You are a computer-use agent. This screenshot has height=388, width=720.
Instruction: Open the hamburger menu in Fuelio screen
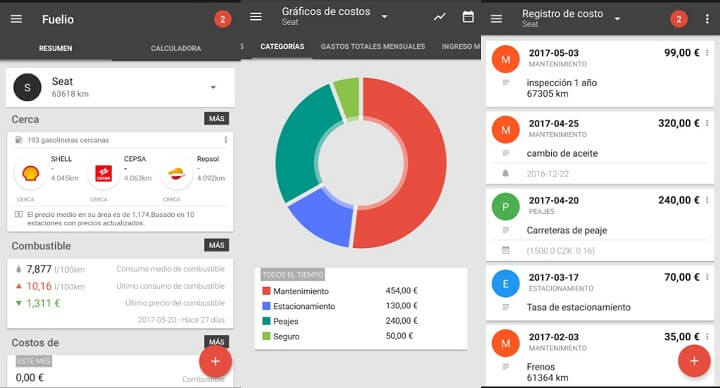16,19
